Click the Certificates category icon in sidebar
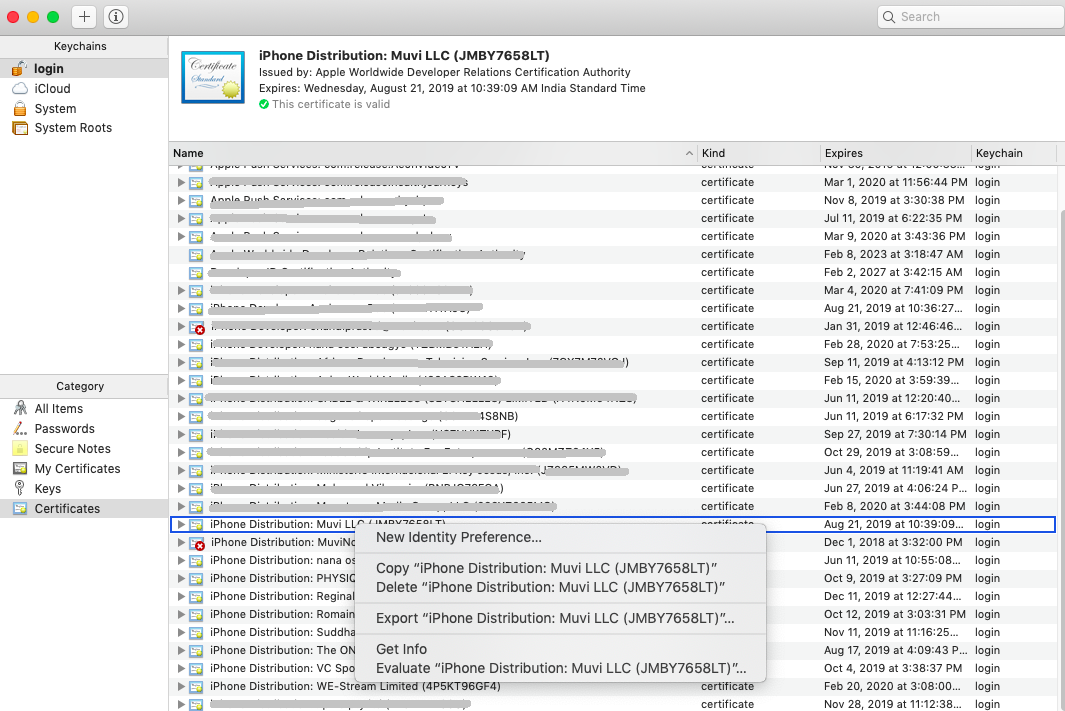This screenshot has width=1065, height=711. pos(20,509)
